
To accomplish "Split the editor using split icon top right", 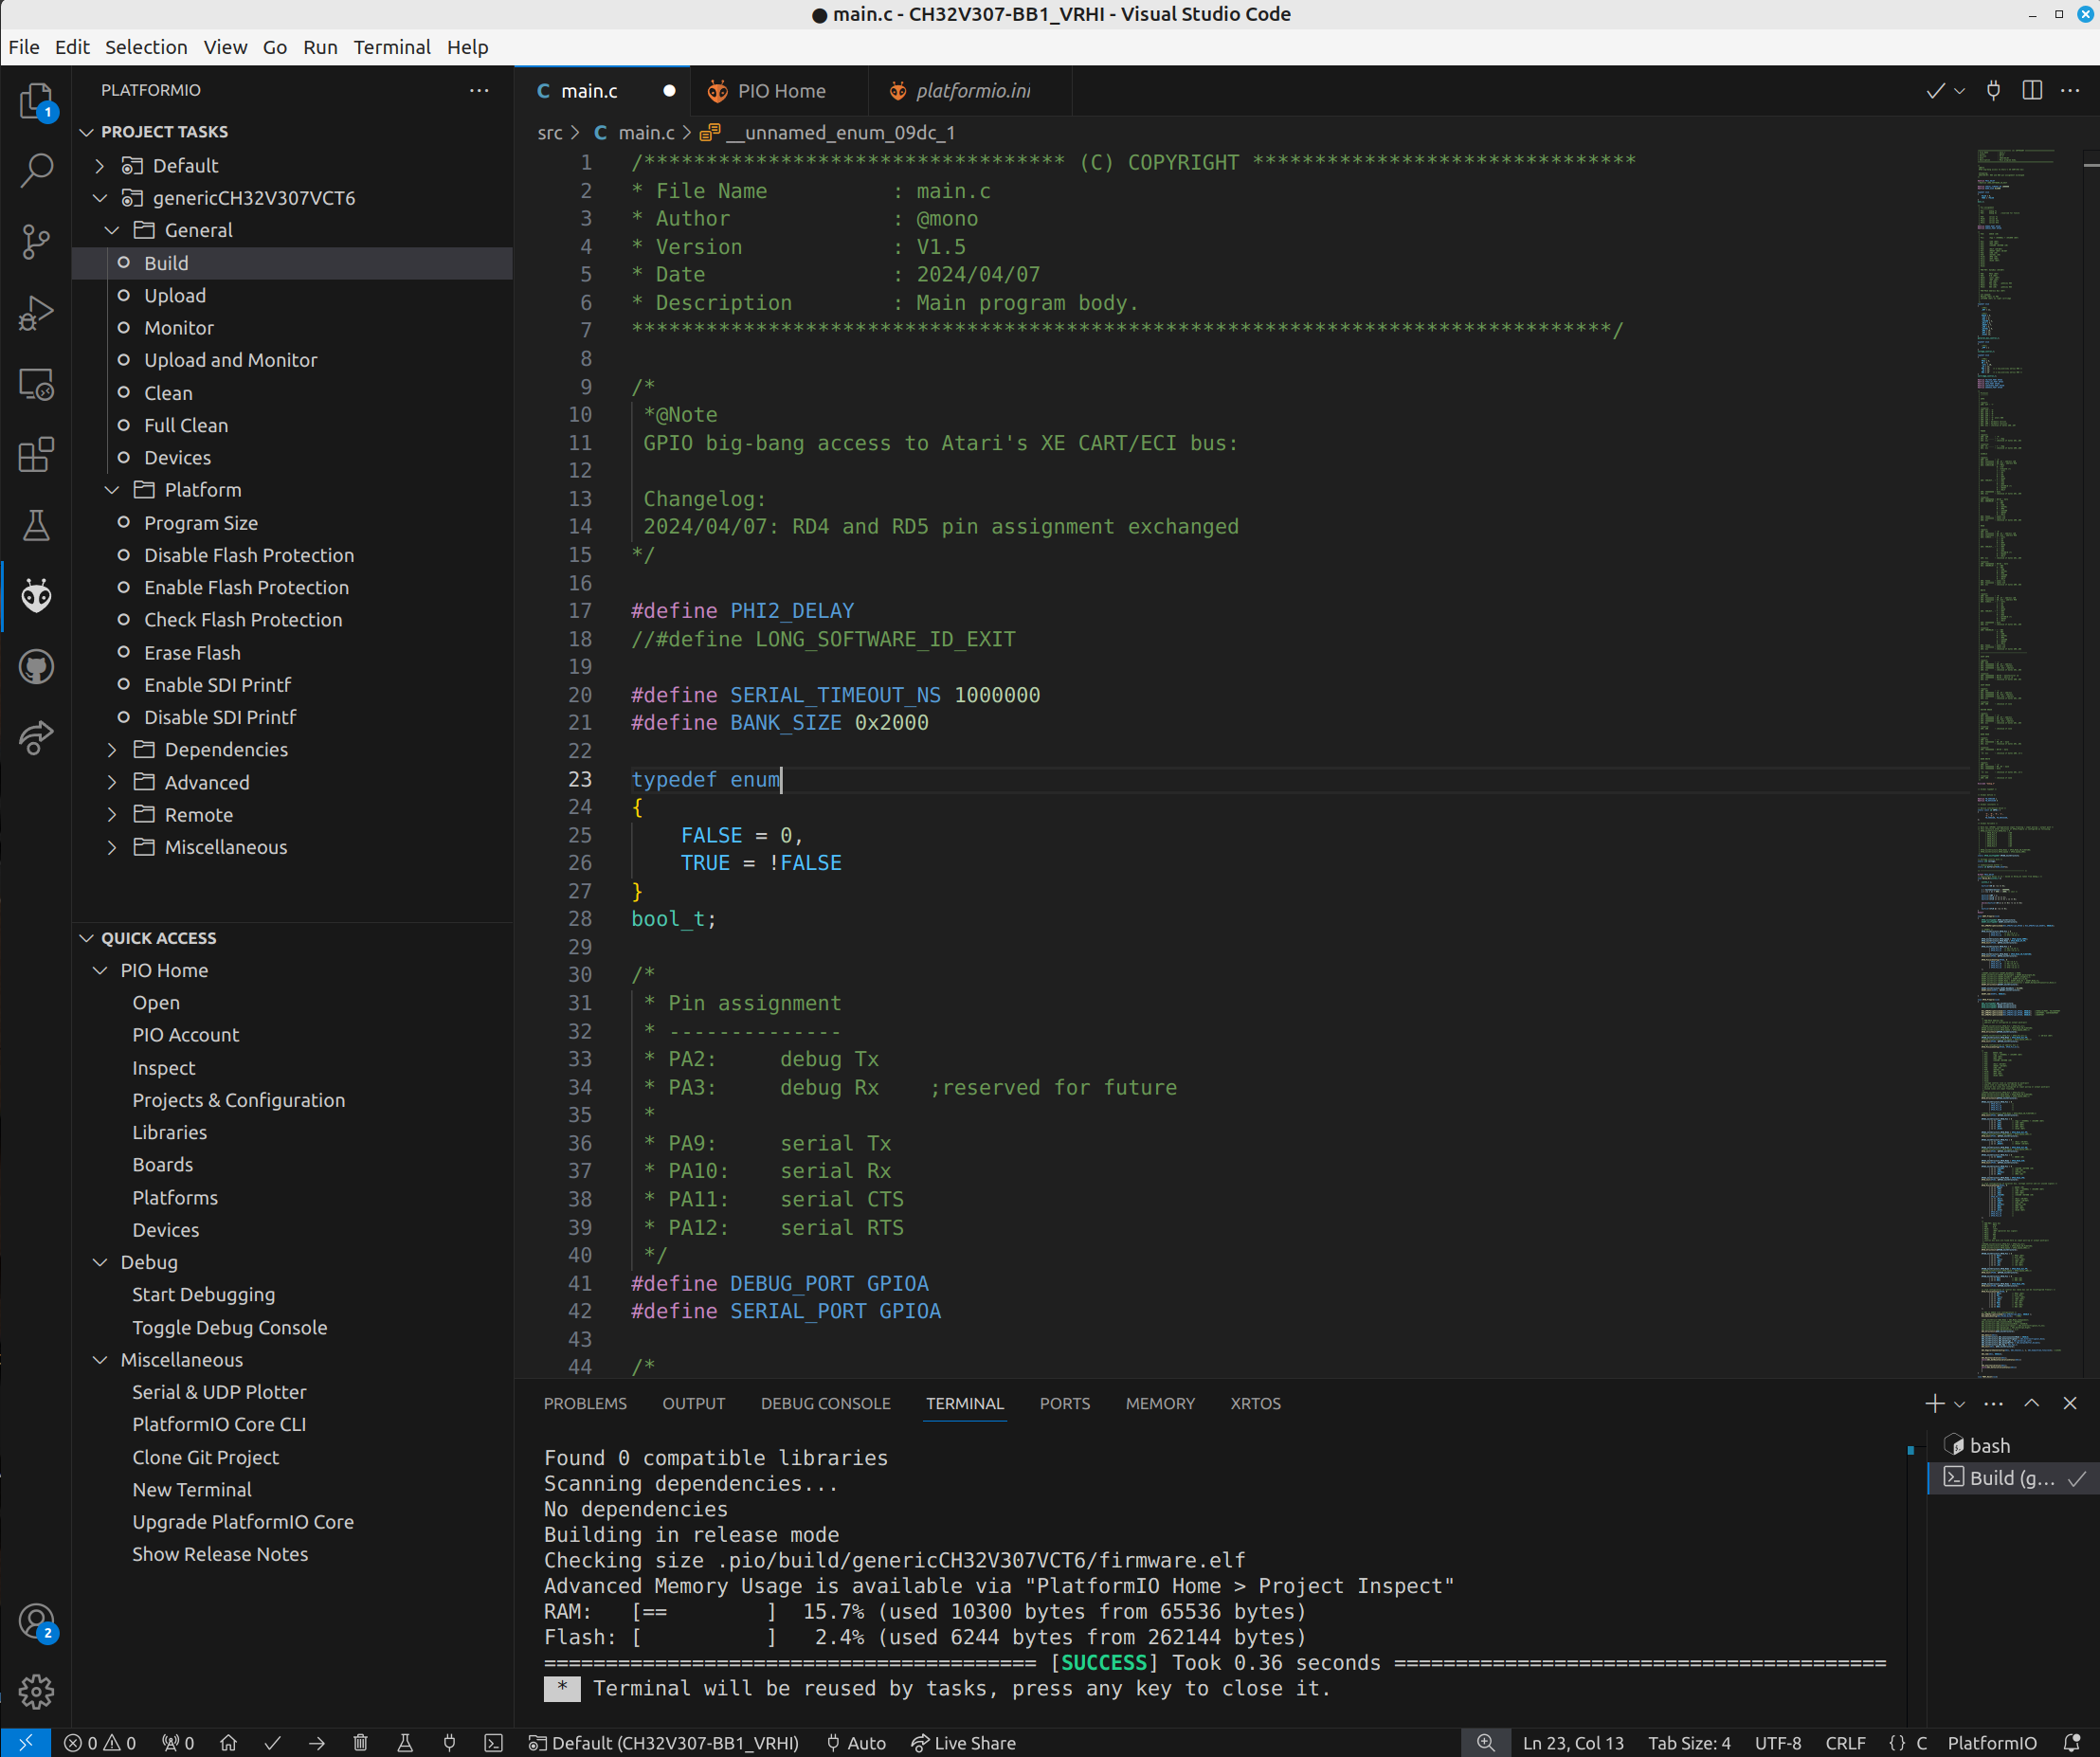I will point(2032,90).
